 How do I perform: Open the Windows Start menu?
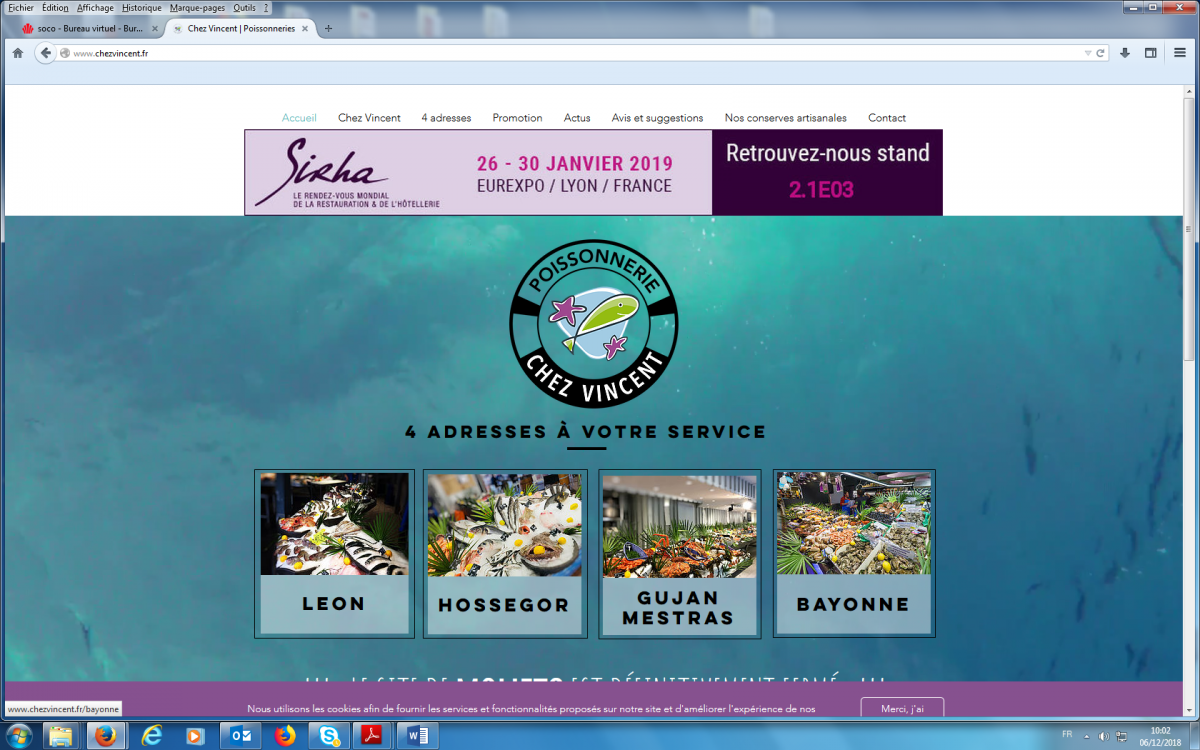pos(18,736)
